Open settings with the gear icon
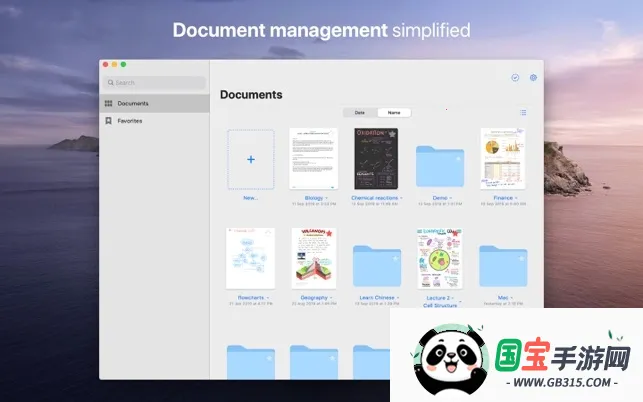This screenshot has height=402, width=643. pos(533,78)
